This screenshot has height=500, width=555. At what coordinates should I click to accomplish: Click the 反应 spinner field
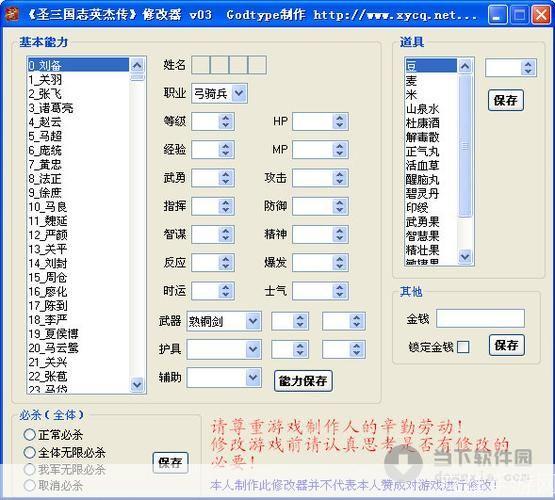point(212,263)
